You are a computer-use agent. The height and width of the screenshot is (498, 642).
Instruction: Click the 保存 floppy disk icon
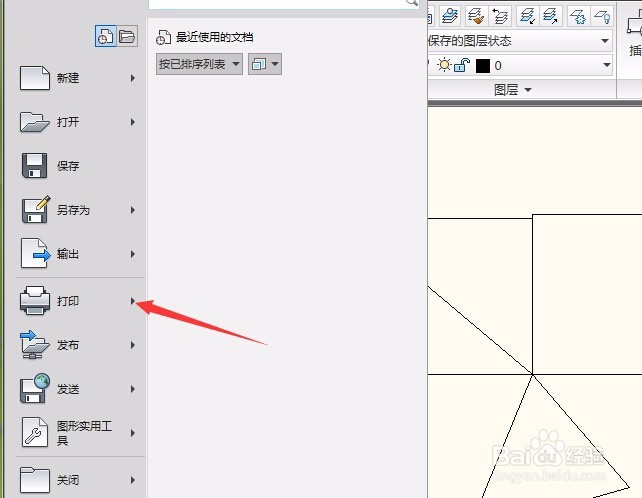click(x=34, y=165)
